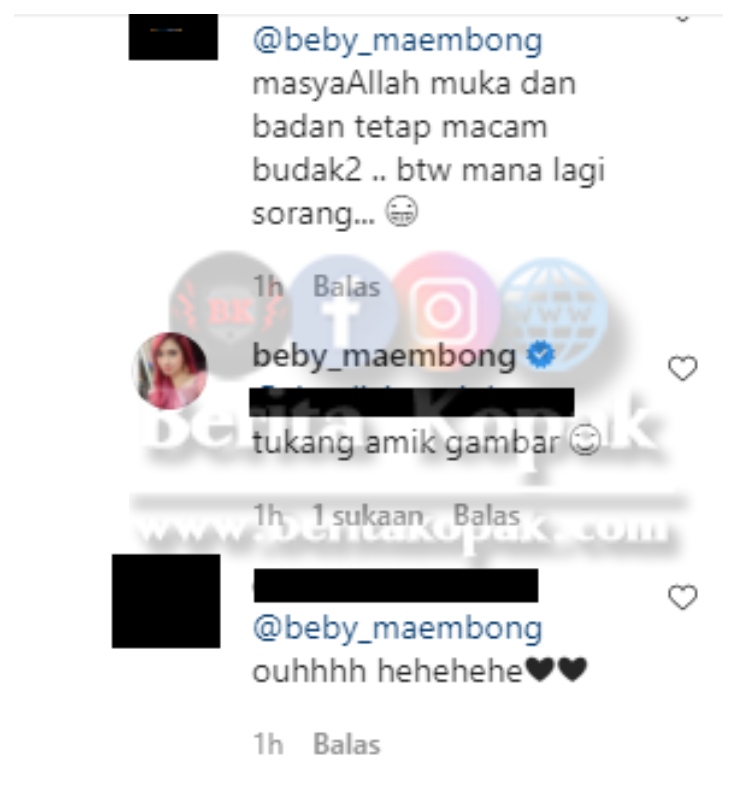The width and height of the screenshot is (737, 800).
Task: Click the Facebook logo in the watermark
Action: click(343, 311)
